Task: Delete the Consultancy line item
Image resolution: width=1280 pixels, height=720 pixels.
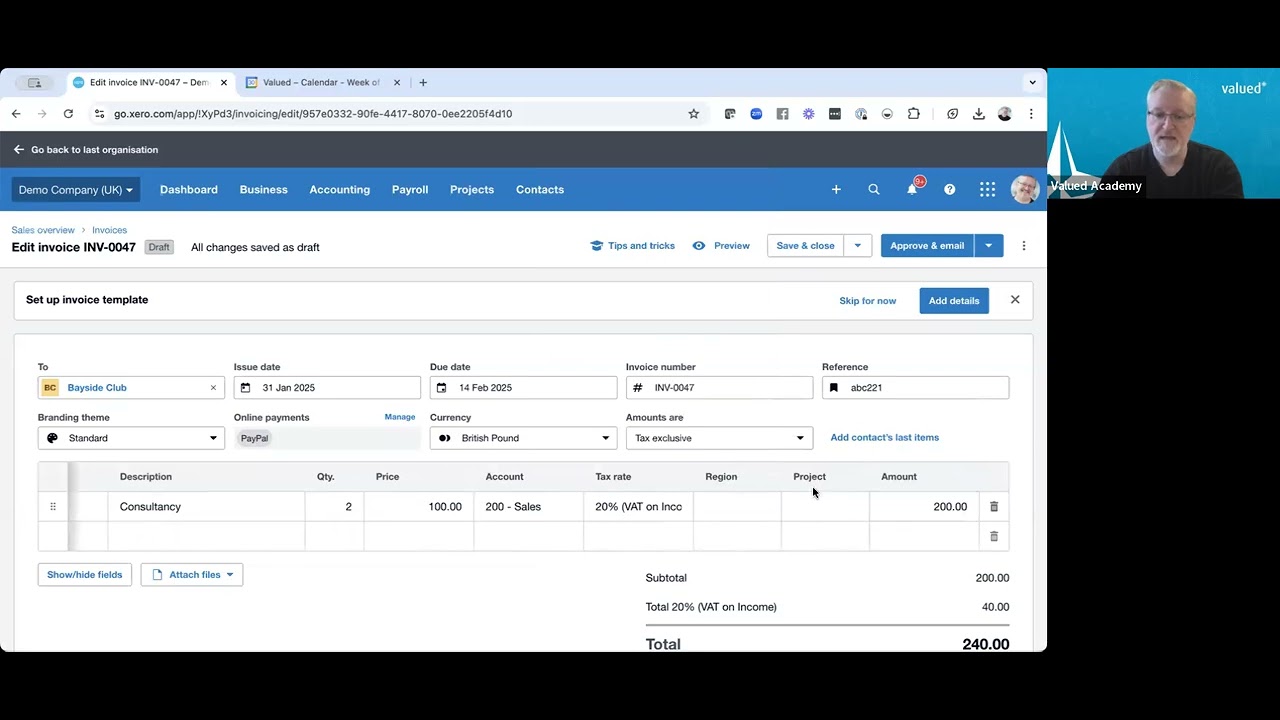Action: [994, 507]
